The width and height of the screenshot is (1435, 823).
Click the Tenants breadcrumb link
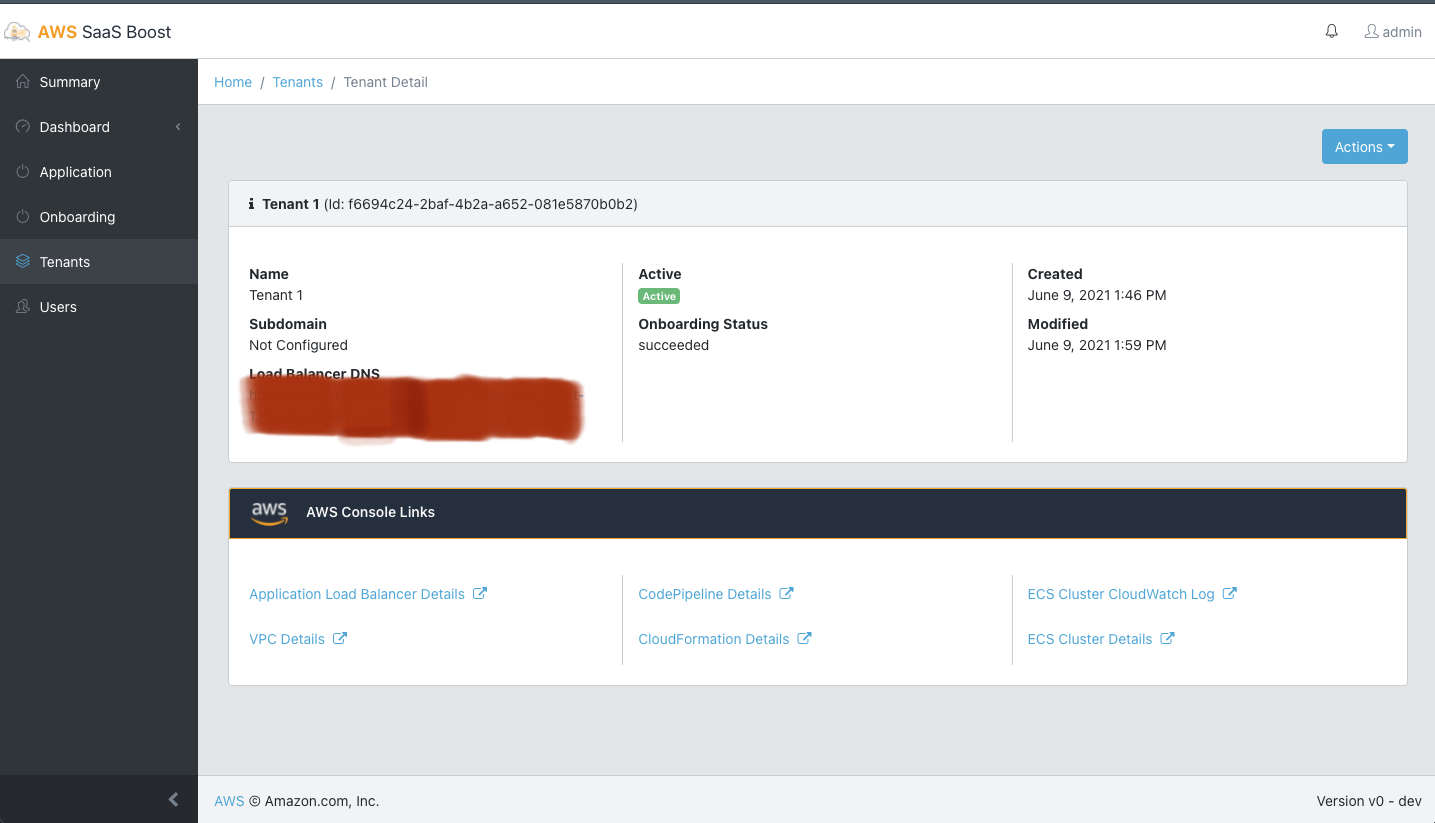[298, 82]
